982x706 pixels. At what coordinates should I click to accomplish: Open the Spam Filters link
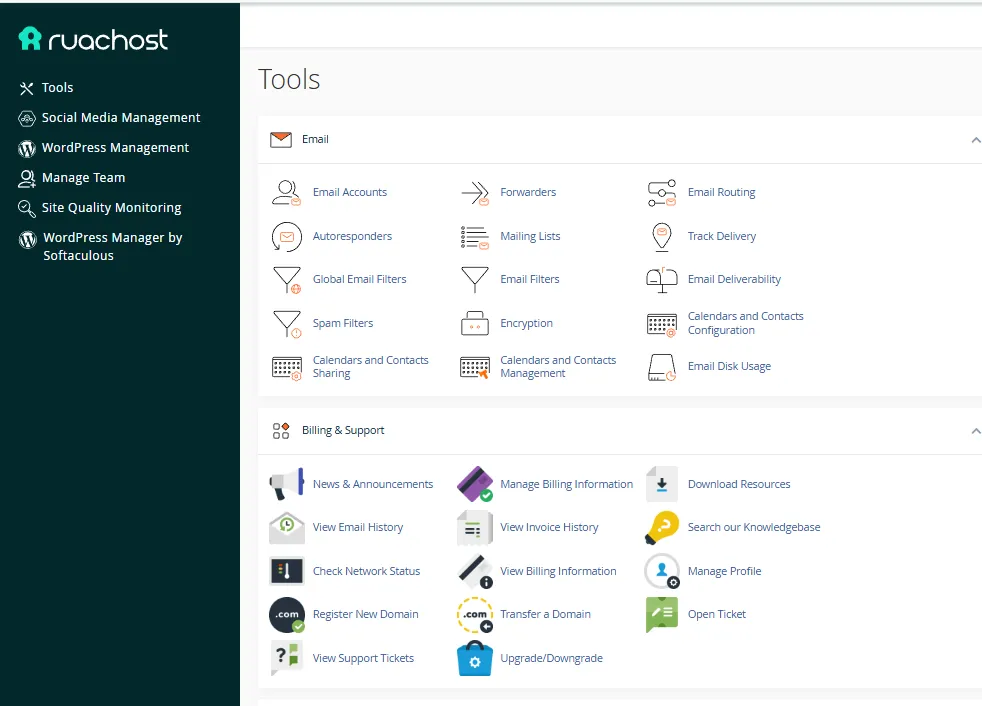[343, 323]
